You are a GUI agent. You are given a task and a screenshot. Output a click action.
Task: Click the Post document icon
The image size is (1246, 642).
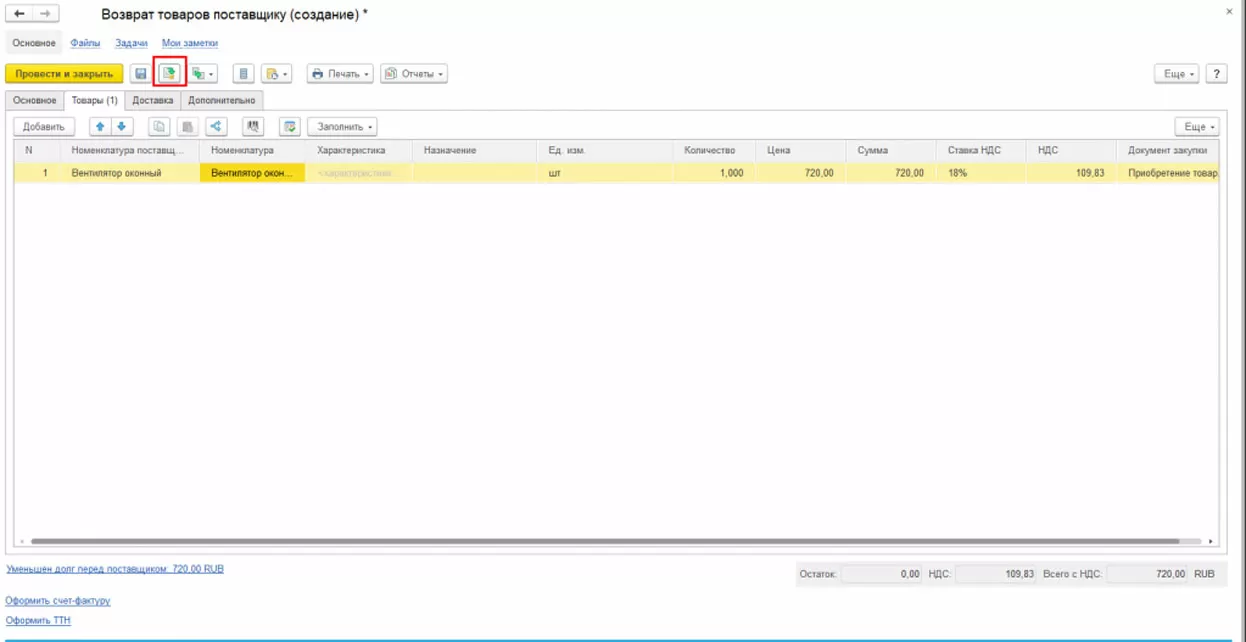click(170, 74)
